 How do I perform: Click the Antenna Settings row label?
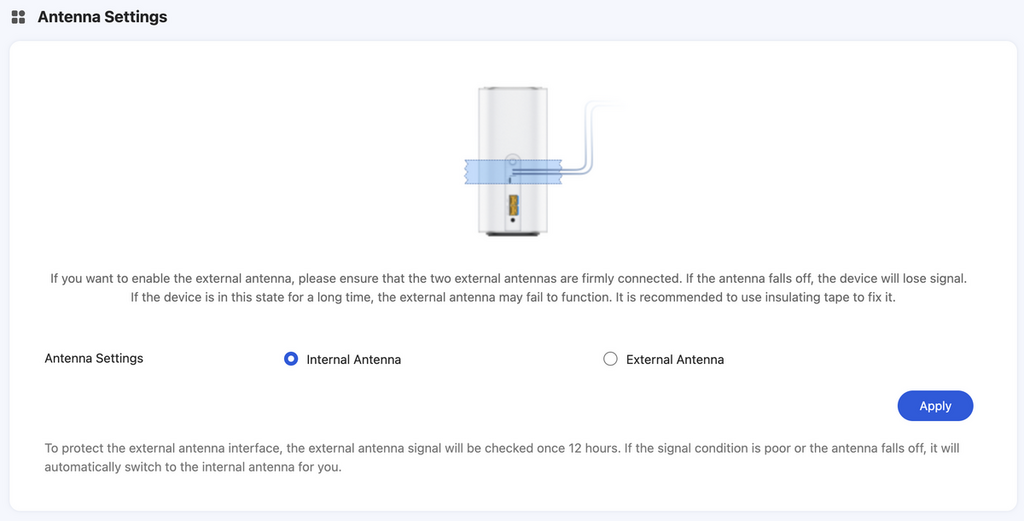tap(94, 358)
